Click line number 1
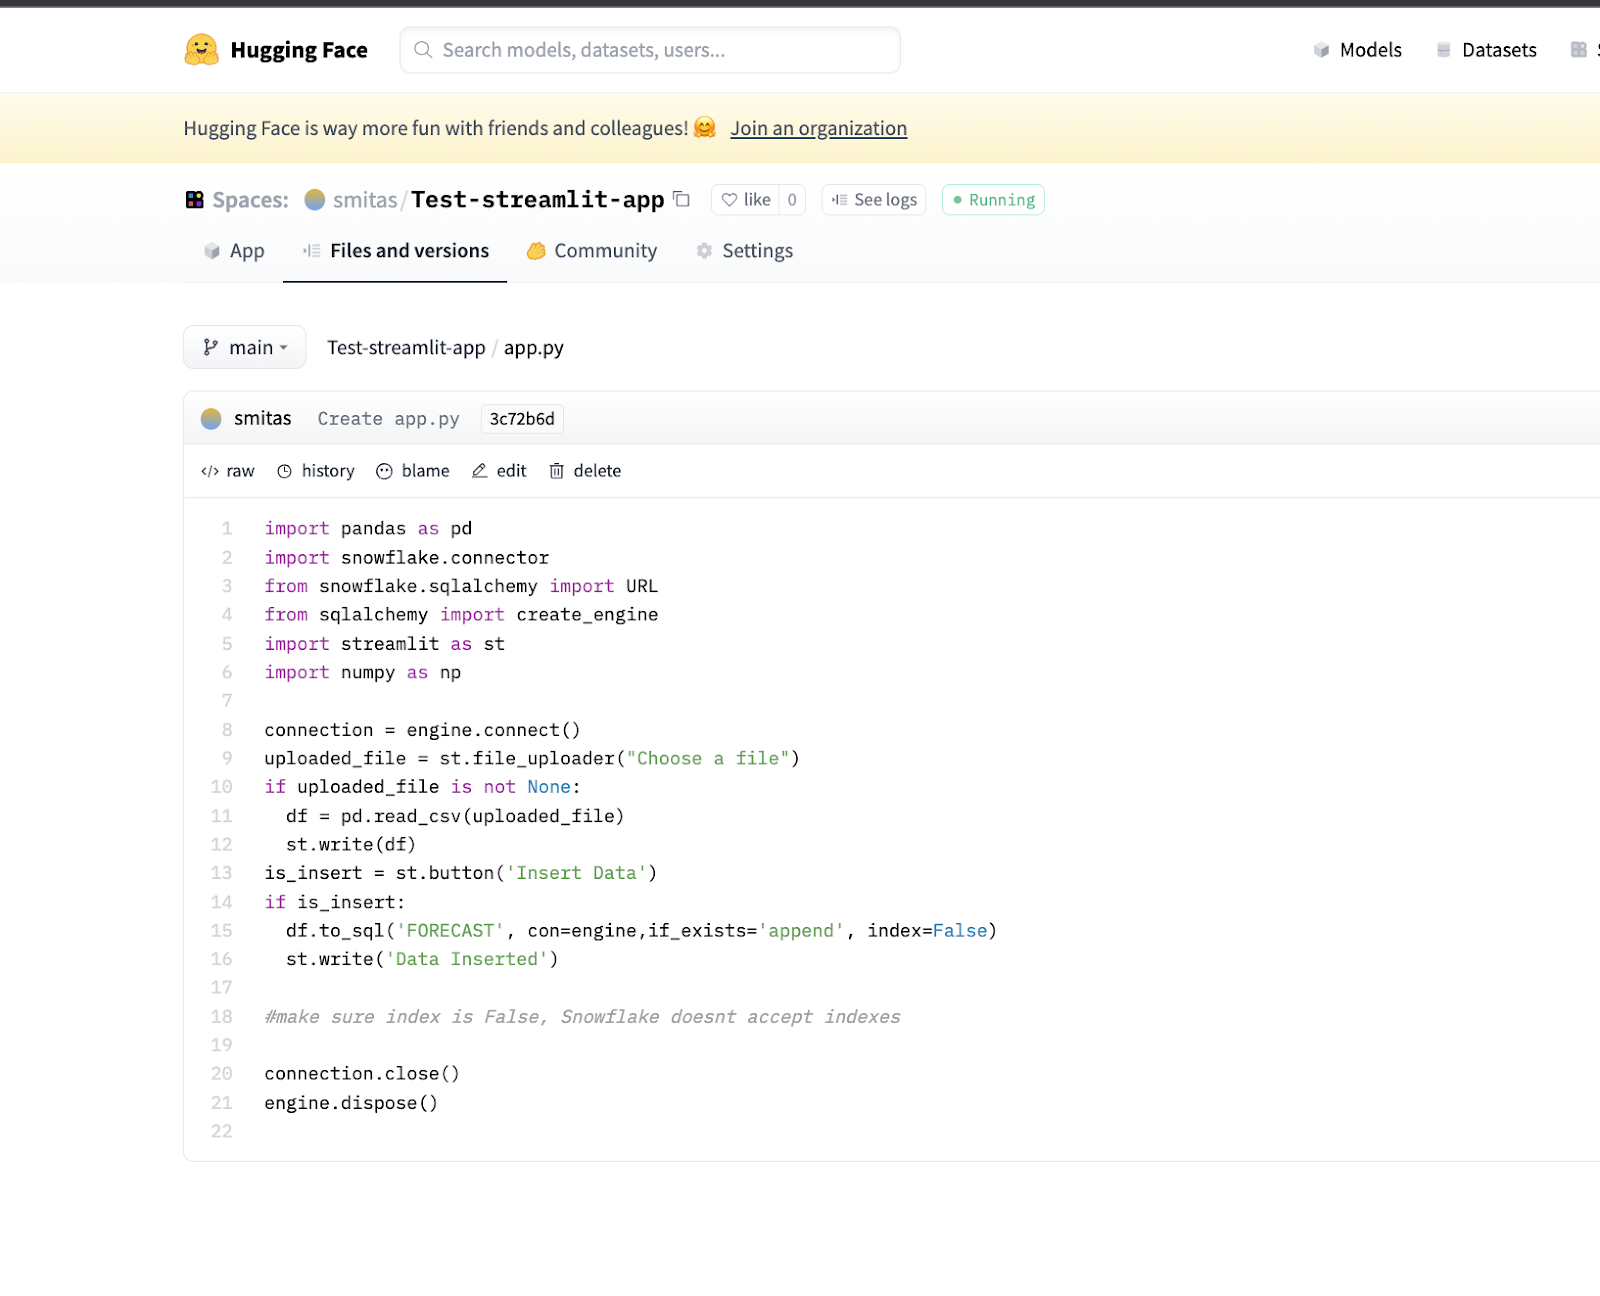1600x1296 pixels. click(x=227, y=528)
